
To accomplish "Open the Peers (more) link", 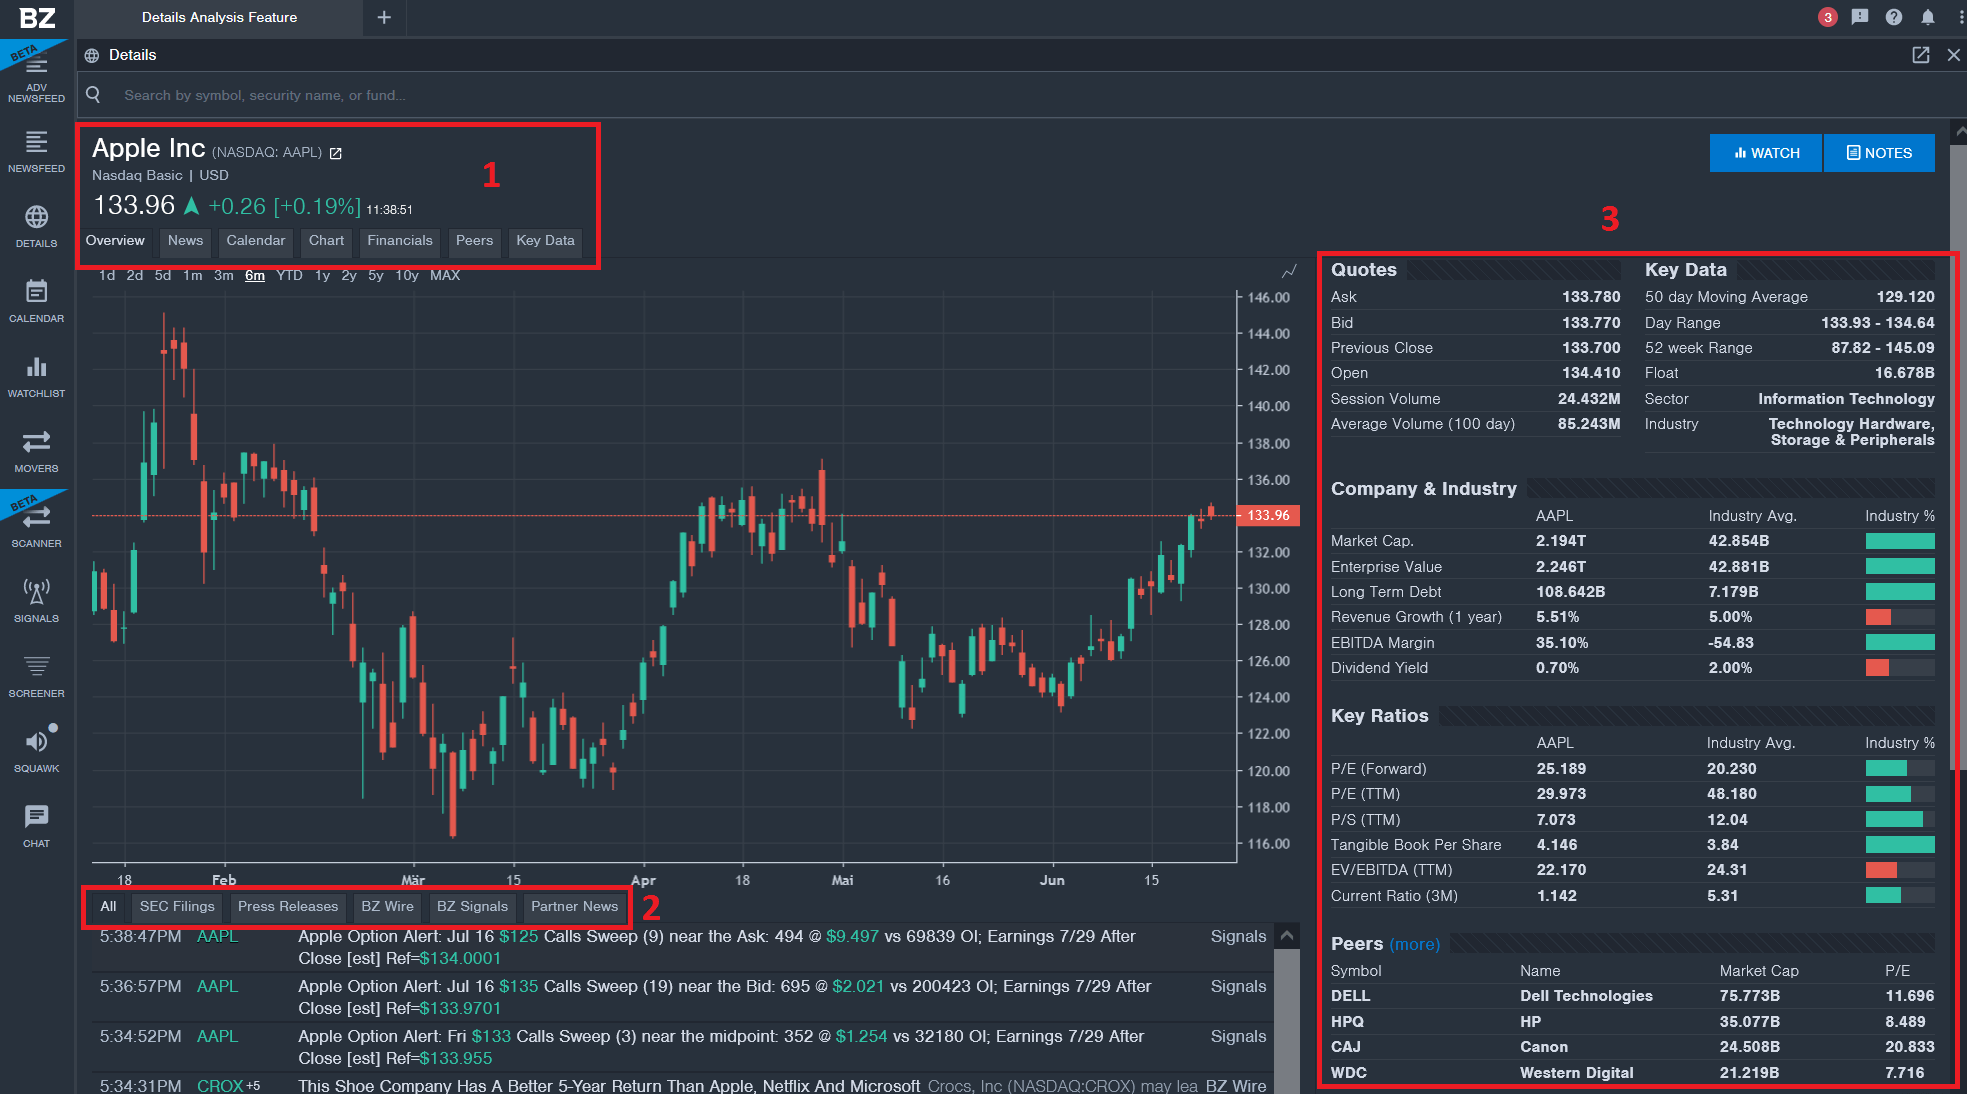I will point(1415,944).
